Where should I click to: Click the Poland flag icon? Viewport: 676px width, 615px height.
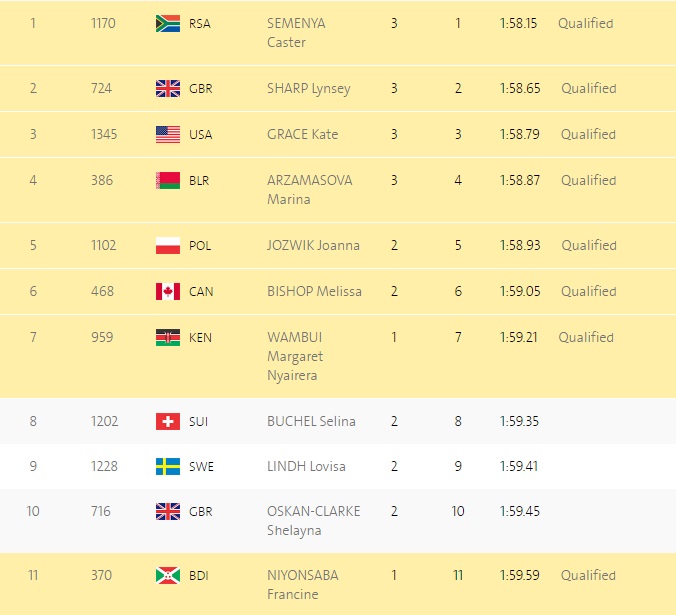(x=168, y=246)
